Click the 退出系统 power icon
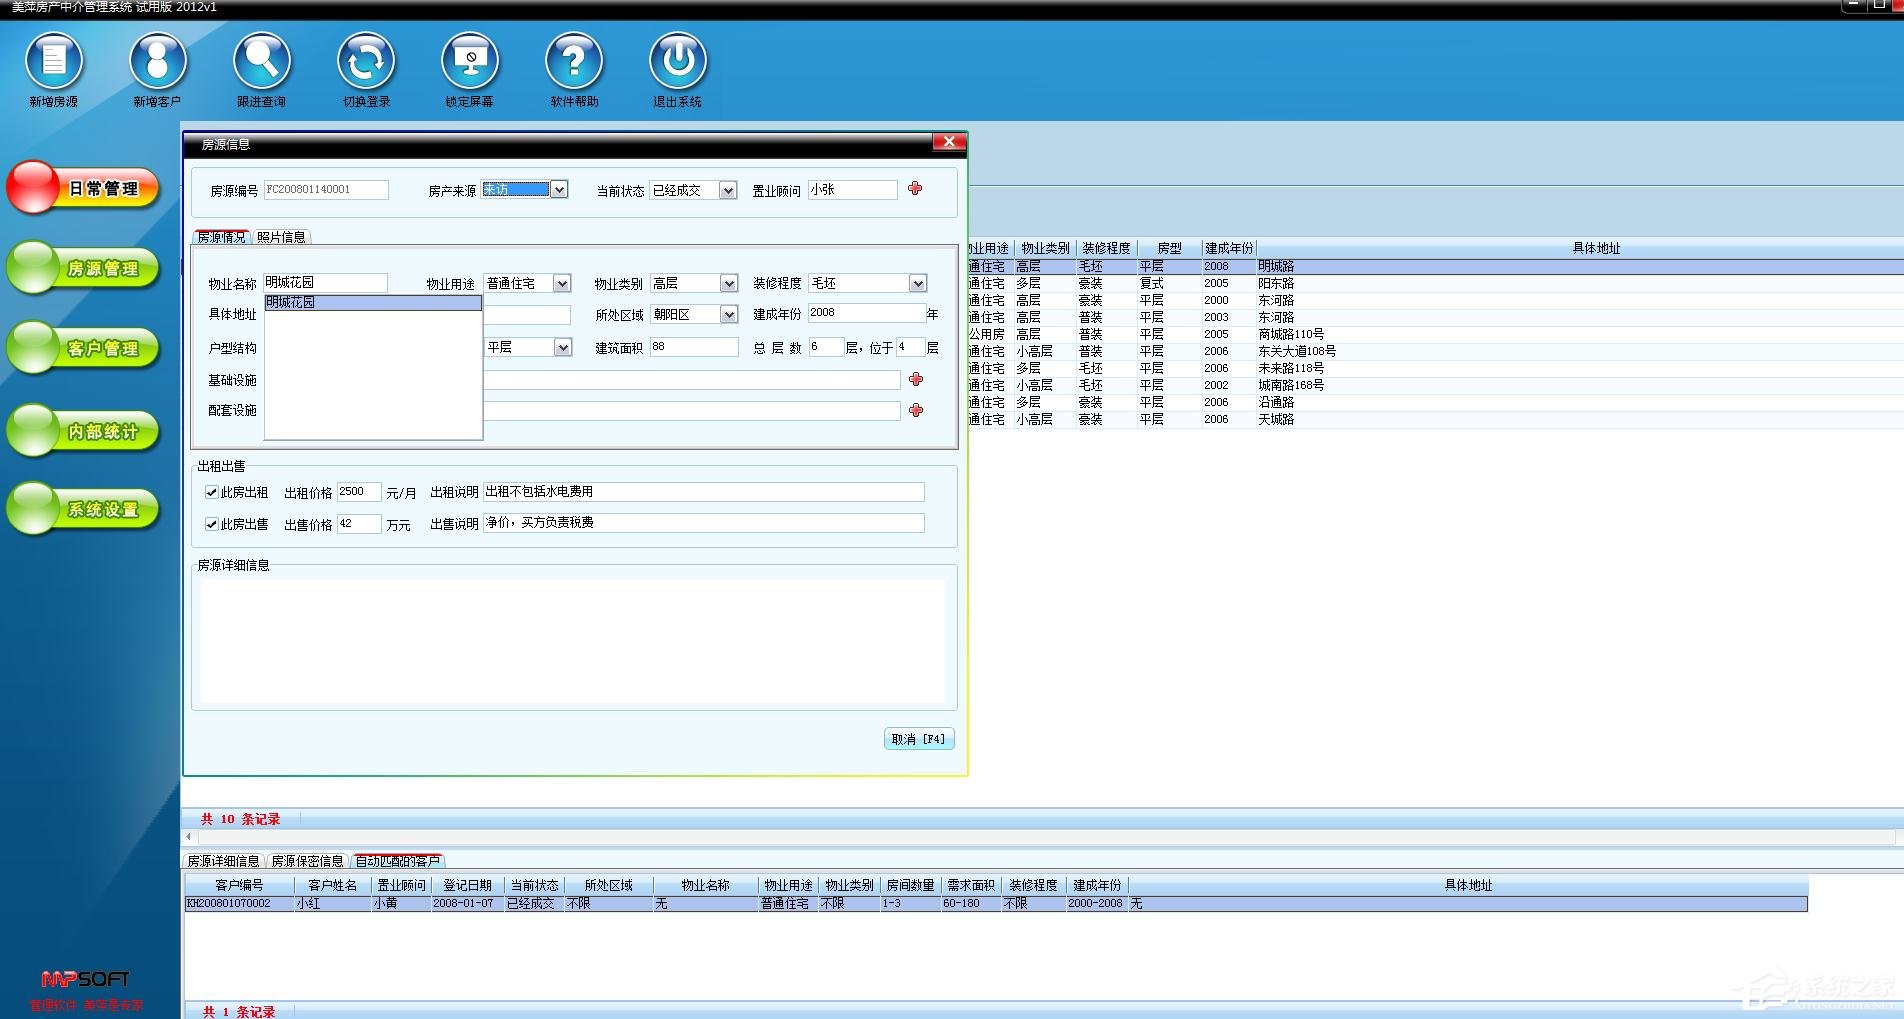 point(678,61)
